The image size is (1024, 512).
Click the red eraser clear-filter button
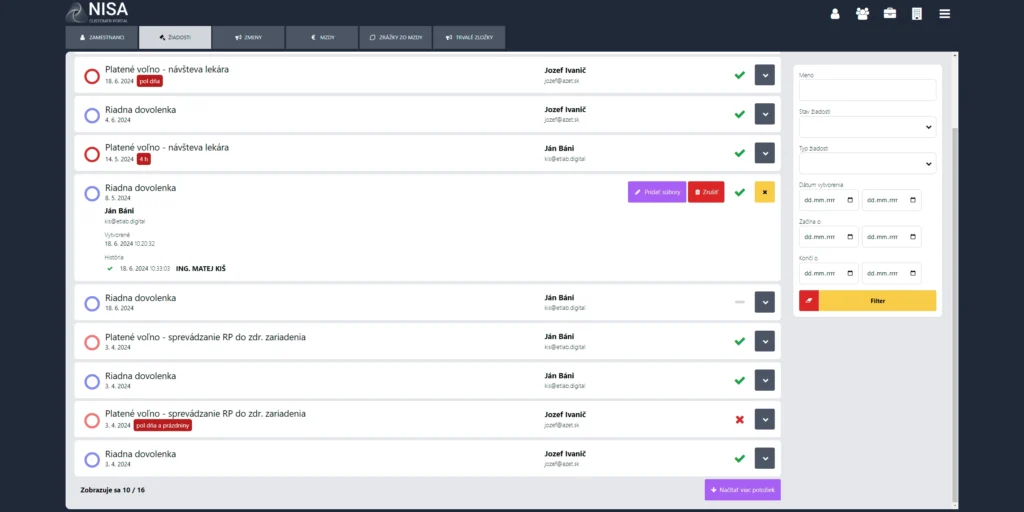click(x=808, y=301)
